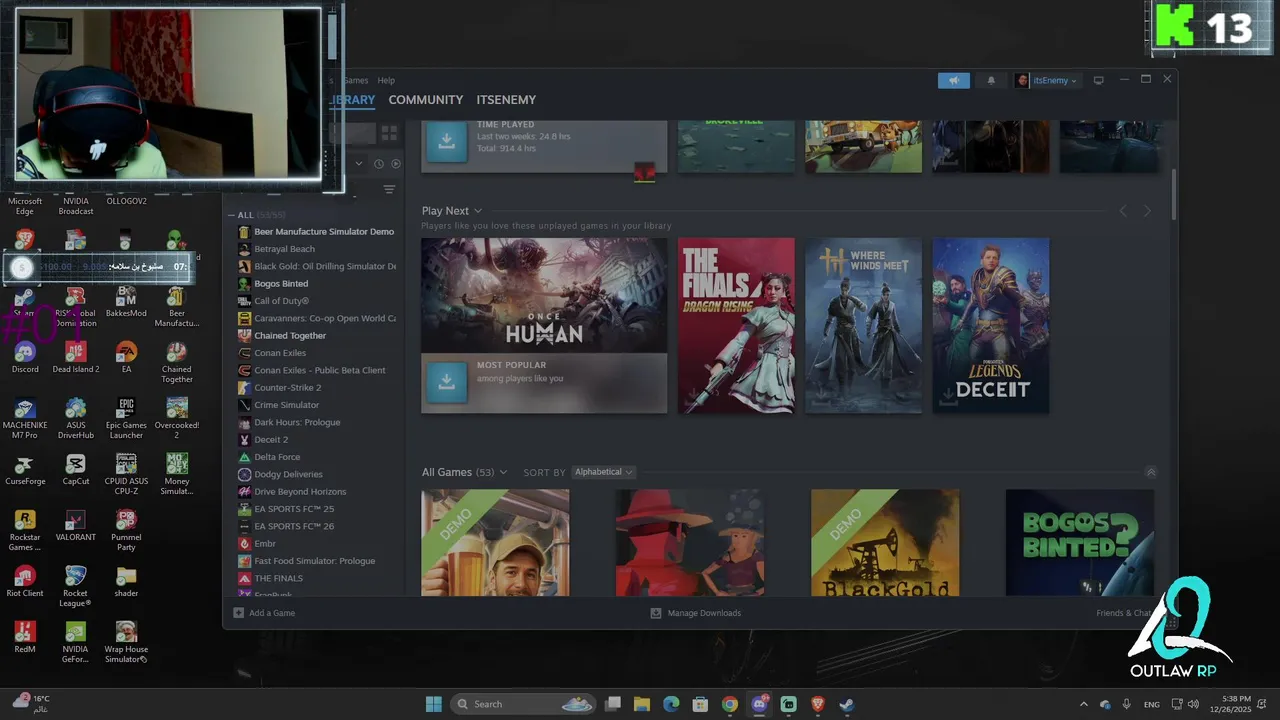Open CurseForge desktop icon
1280x720 pixels.
(25, 469)
